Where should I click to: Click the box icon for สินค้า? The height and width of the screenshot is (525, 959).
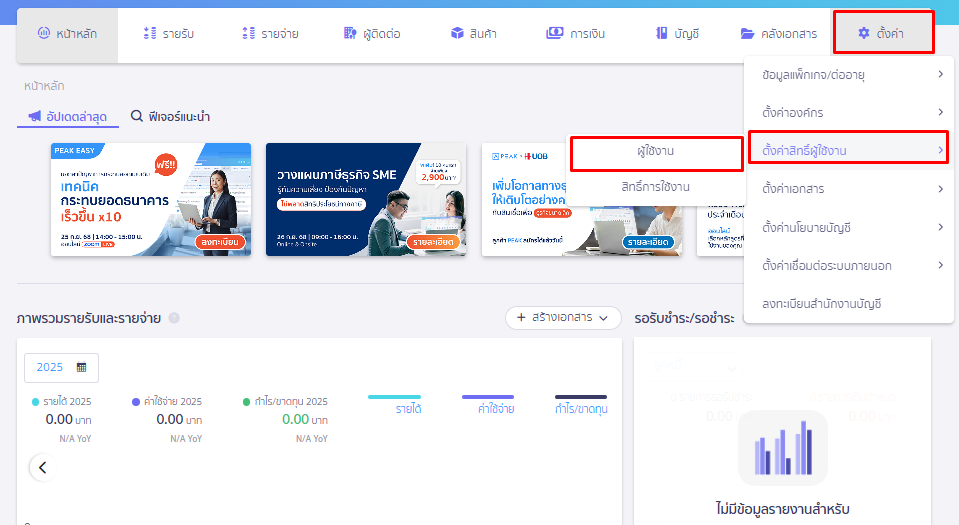click(x=456, y=34)
